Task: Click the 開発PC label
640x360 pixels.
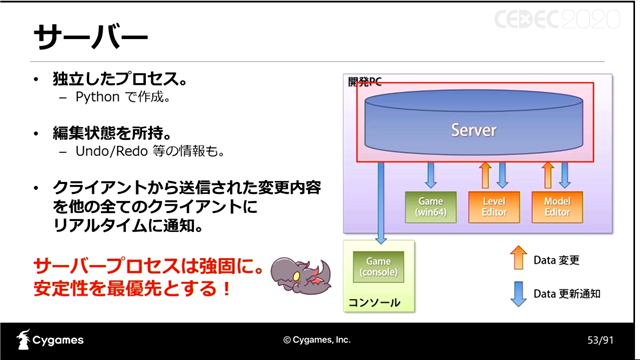Action: (365, 82)
